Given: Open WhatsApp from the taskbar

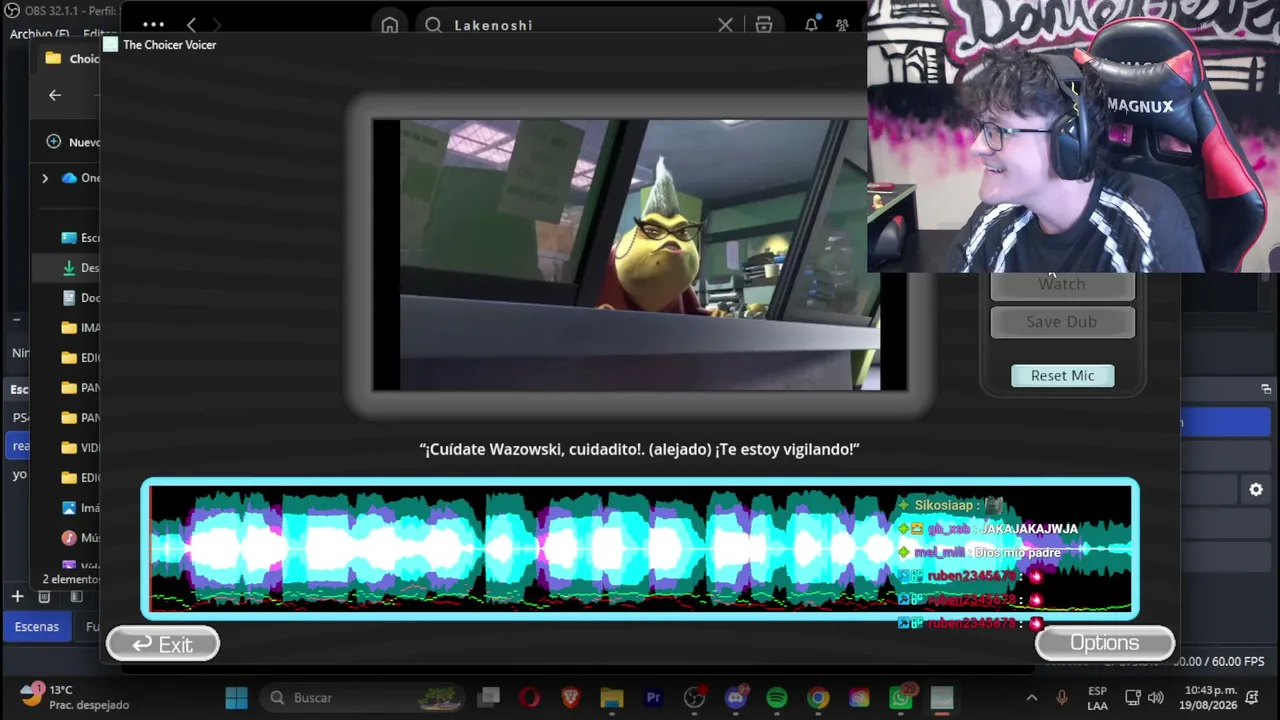Looking at the screenshot, I should tap(901, 698).
